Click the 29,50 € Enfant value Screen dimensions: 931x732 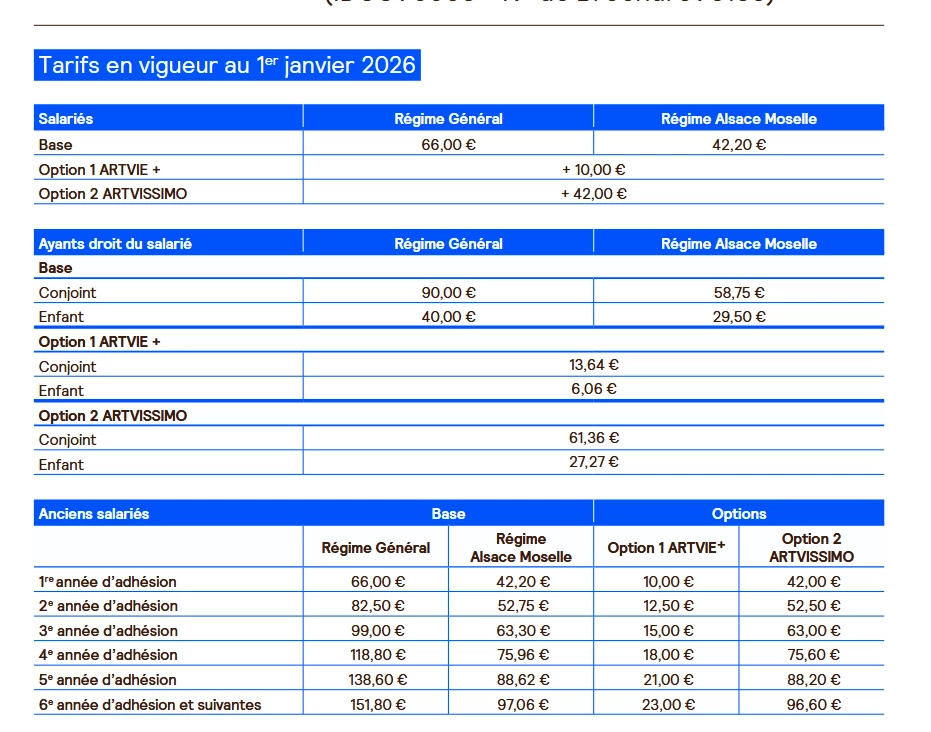tap(739, 317)
